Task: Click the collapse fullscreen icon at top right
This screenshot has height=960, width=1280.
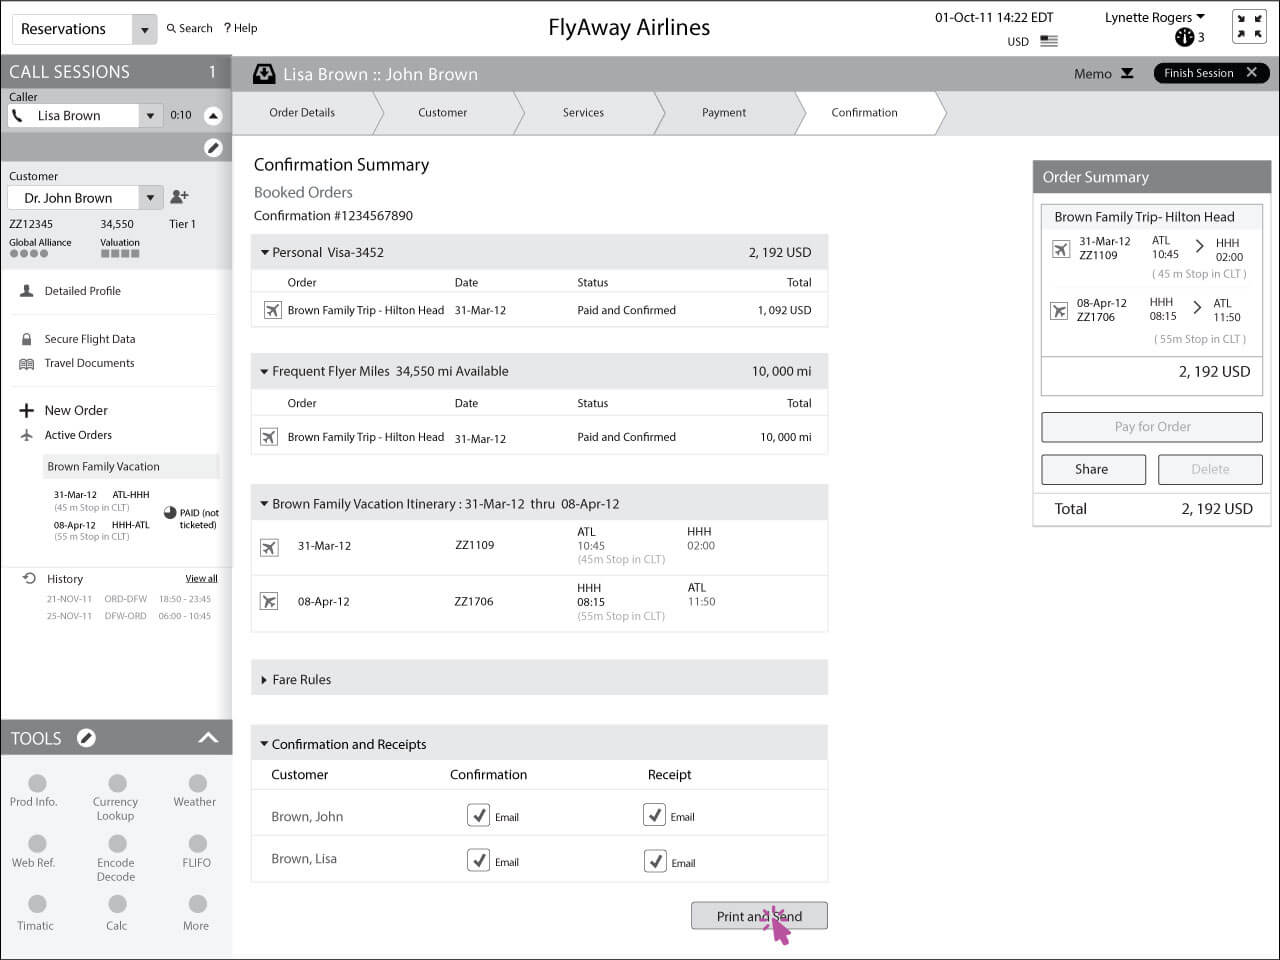Action: tap(1248, 27)
